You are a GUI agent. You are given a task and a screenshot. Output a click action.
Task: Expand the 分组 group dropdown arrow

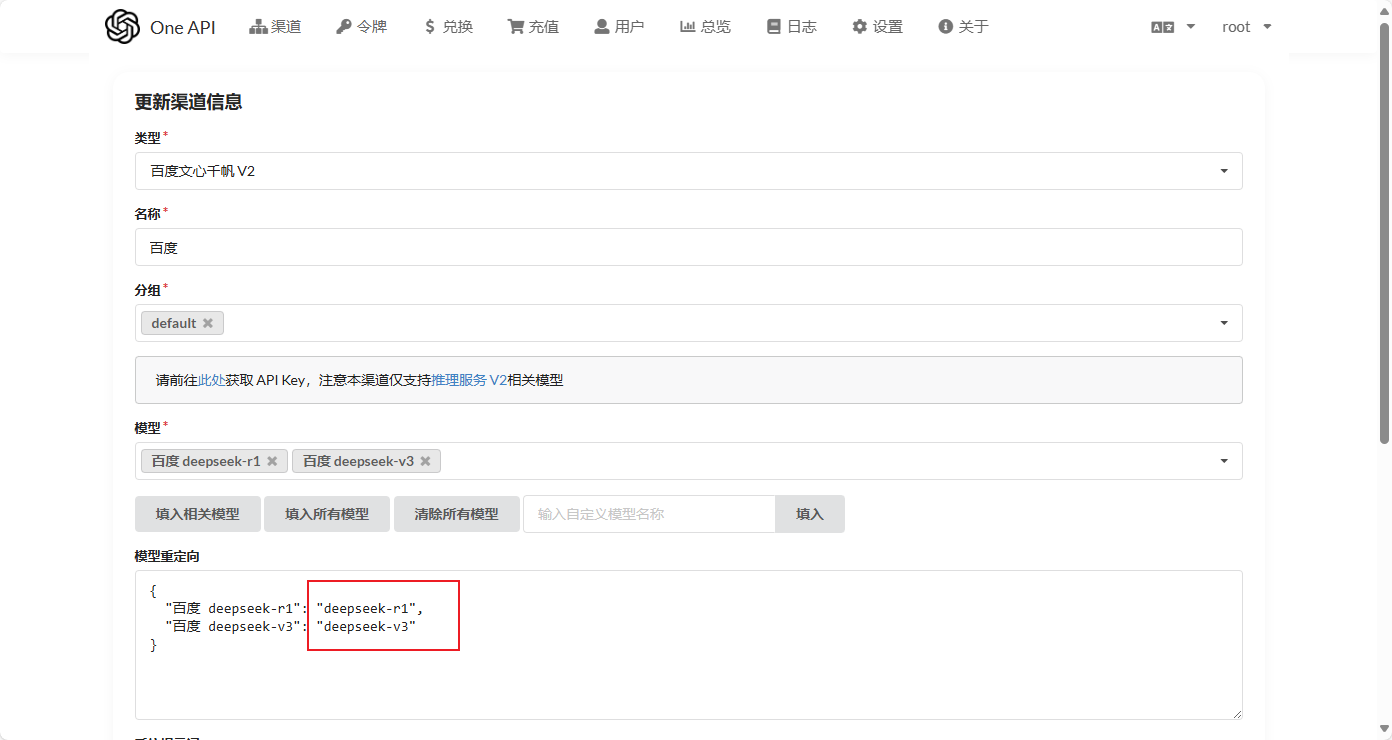point(1224,323)
